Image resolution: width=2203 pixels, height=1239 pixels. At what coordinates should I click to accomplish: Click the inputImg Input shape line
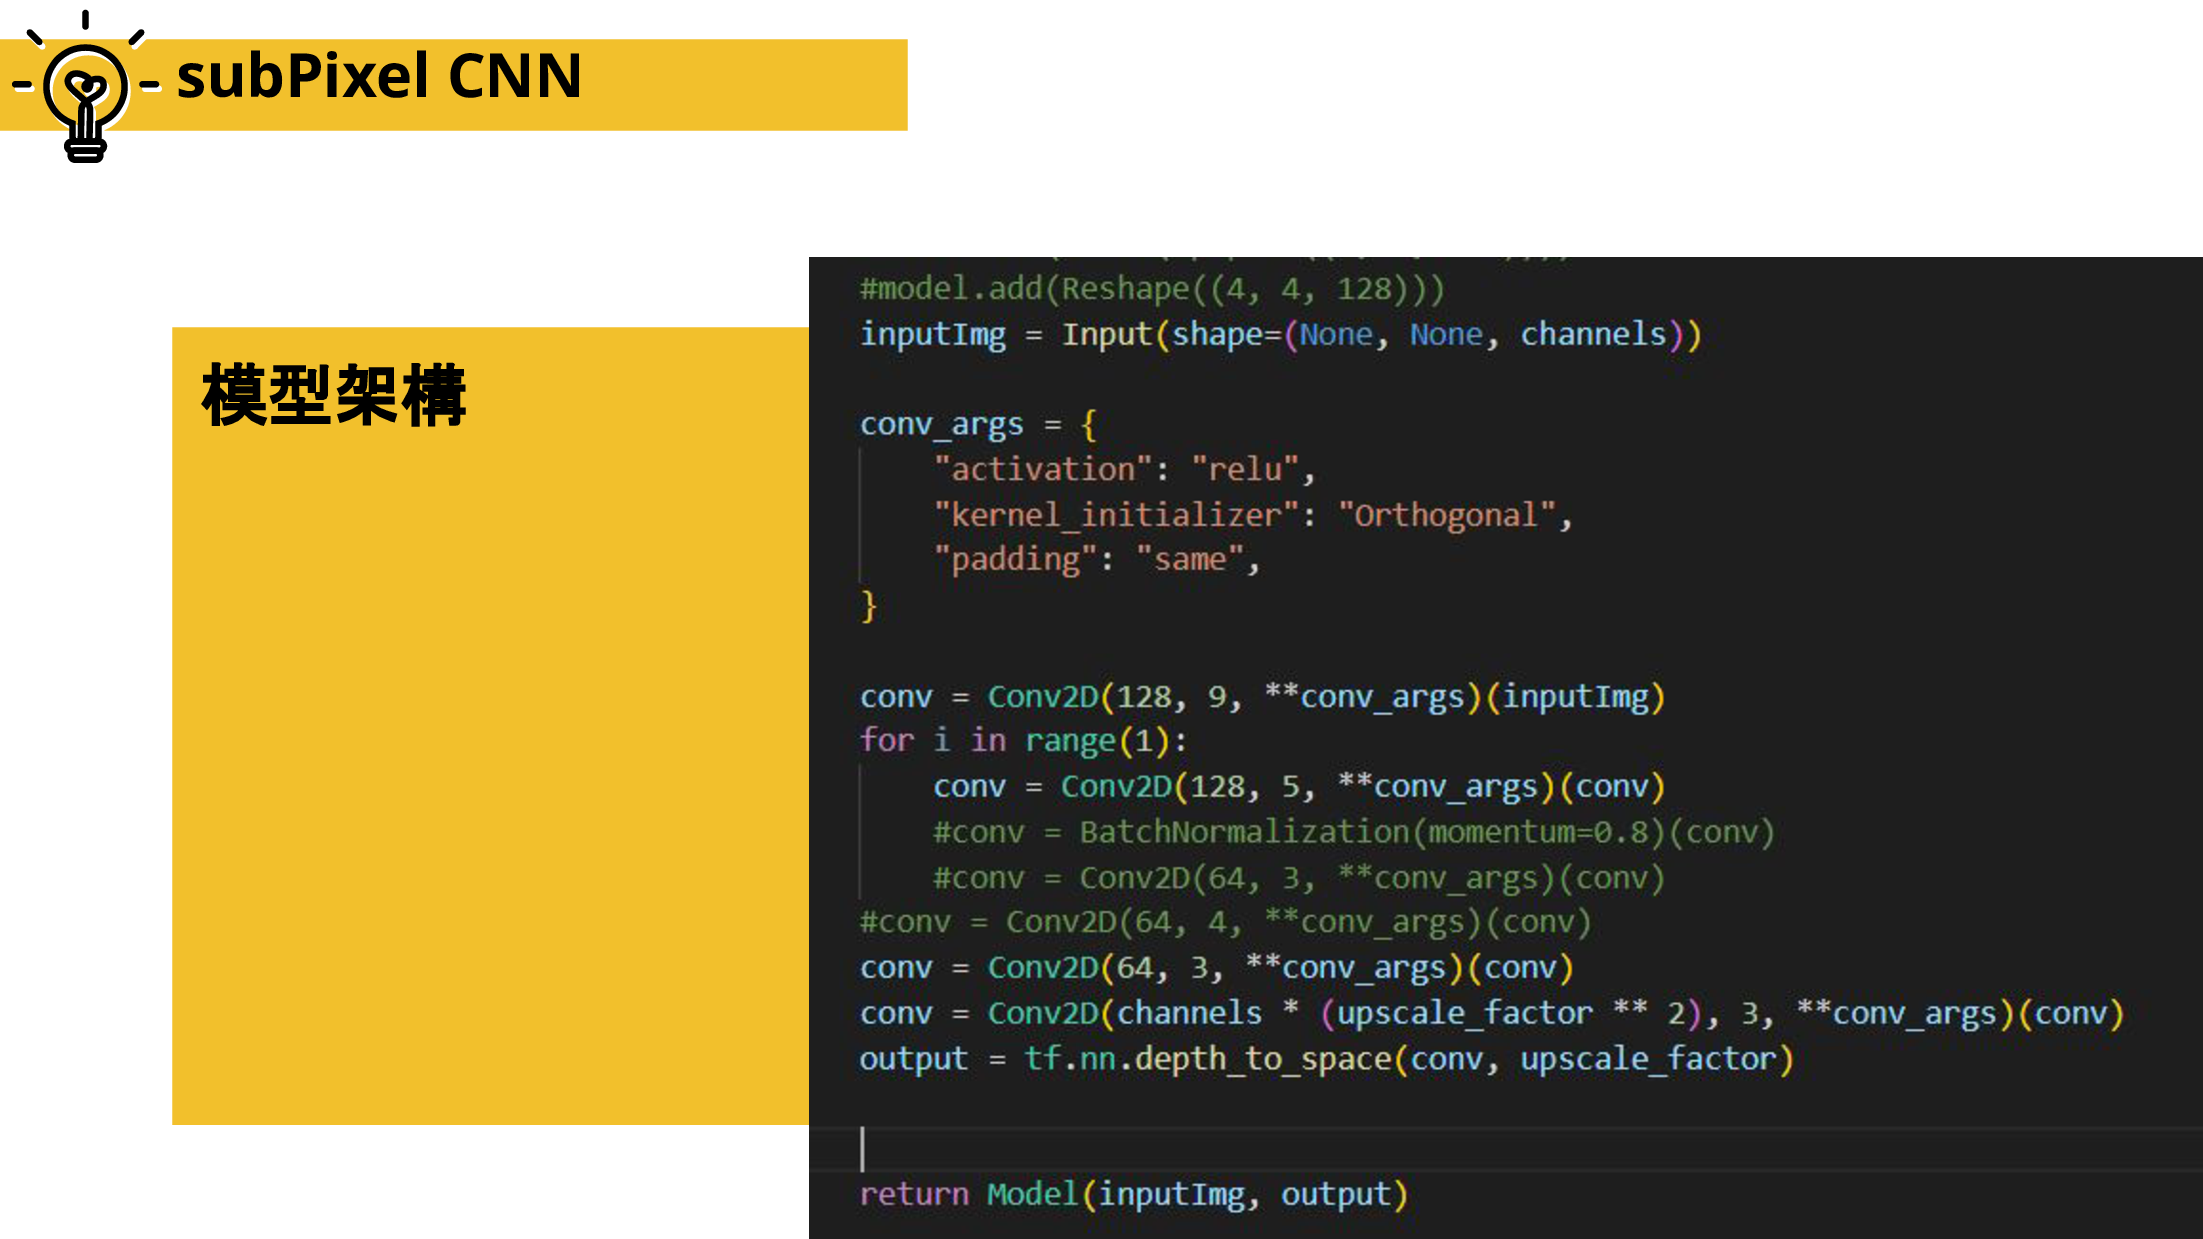click(1280, 334)
